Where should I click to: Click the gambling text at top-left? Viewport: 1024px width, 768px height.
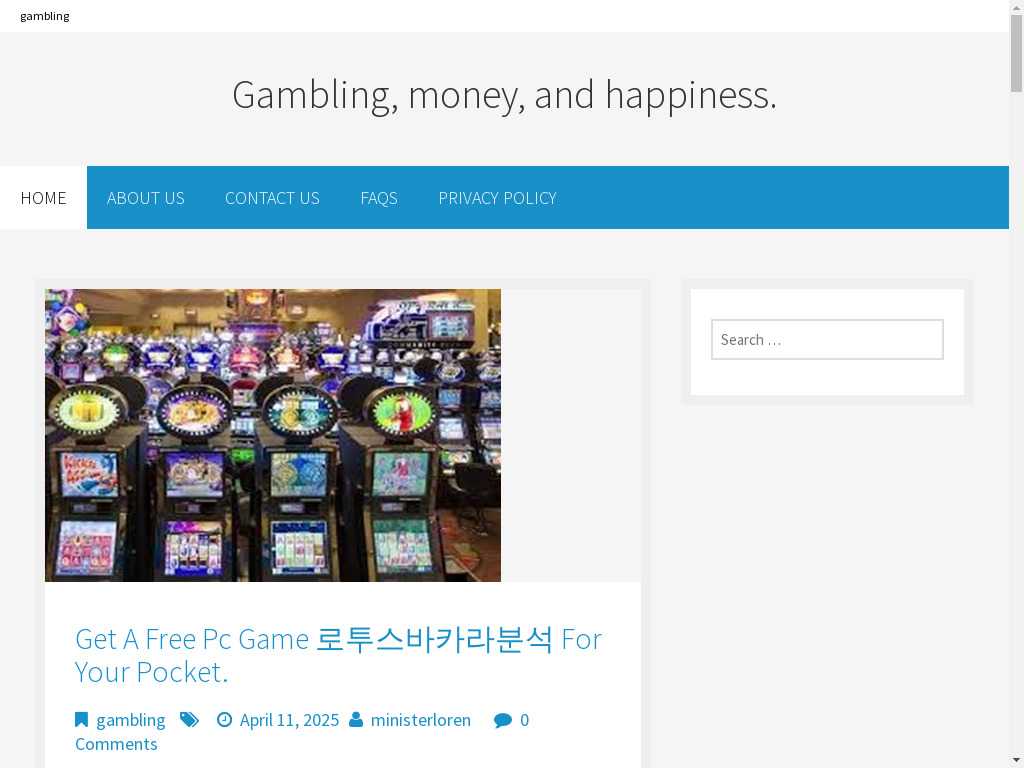click(x=44, y=16)
